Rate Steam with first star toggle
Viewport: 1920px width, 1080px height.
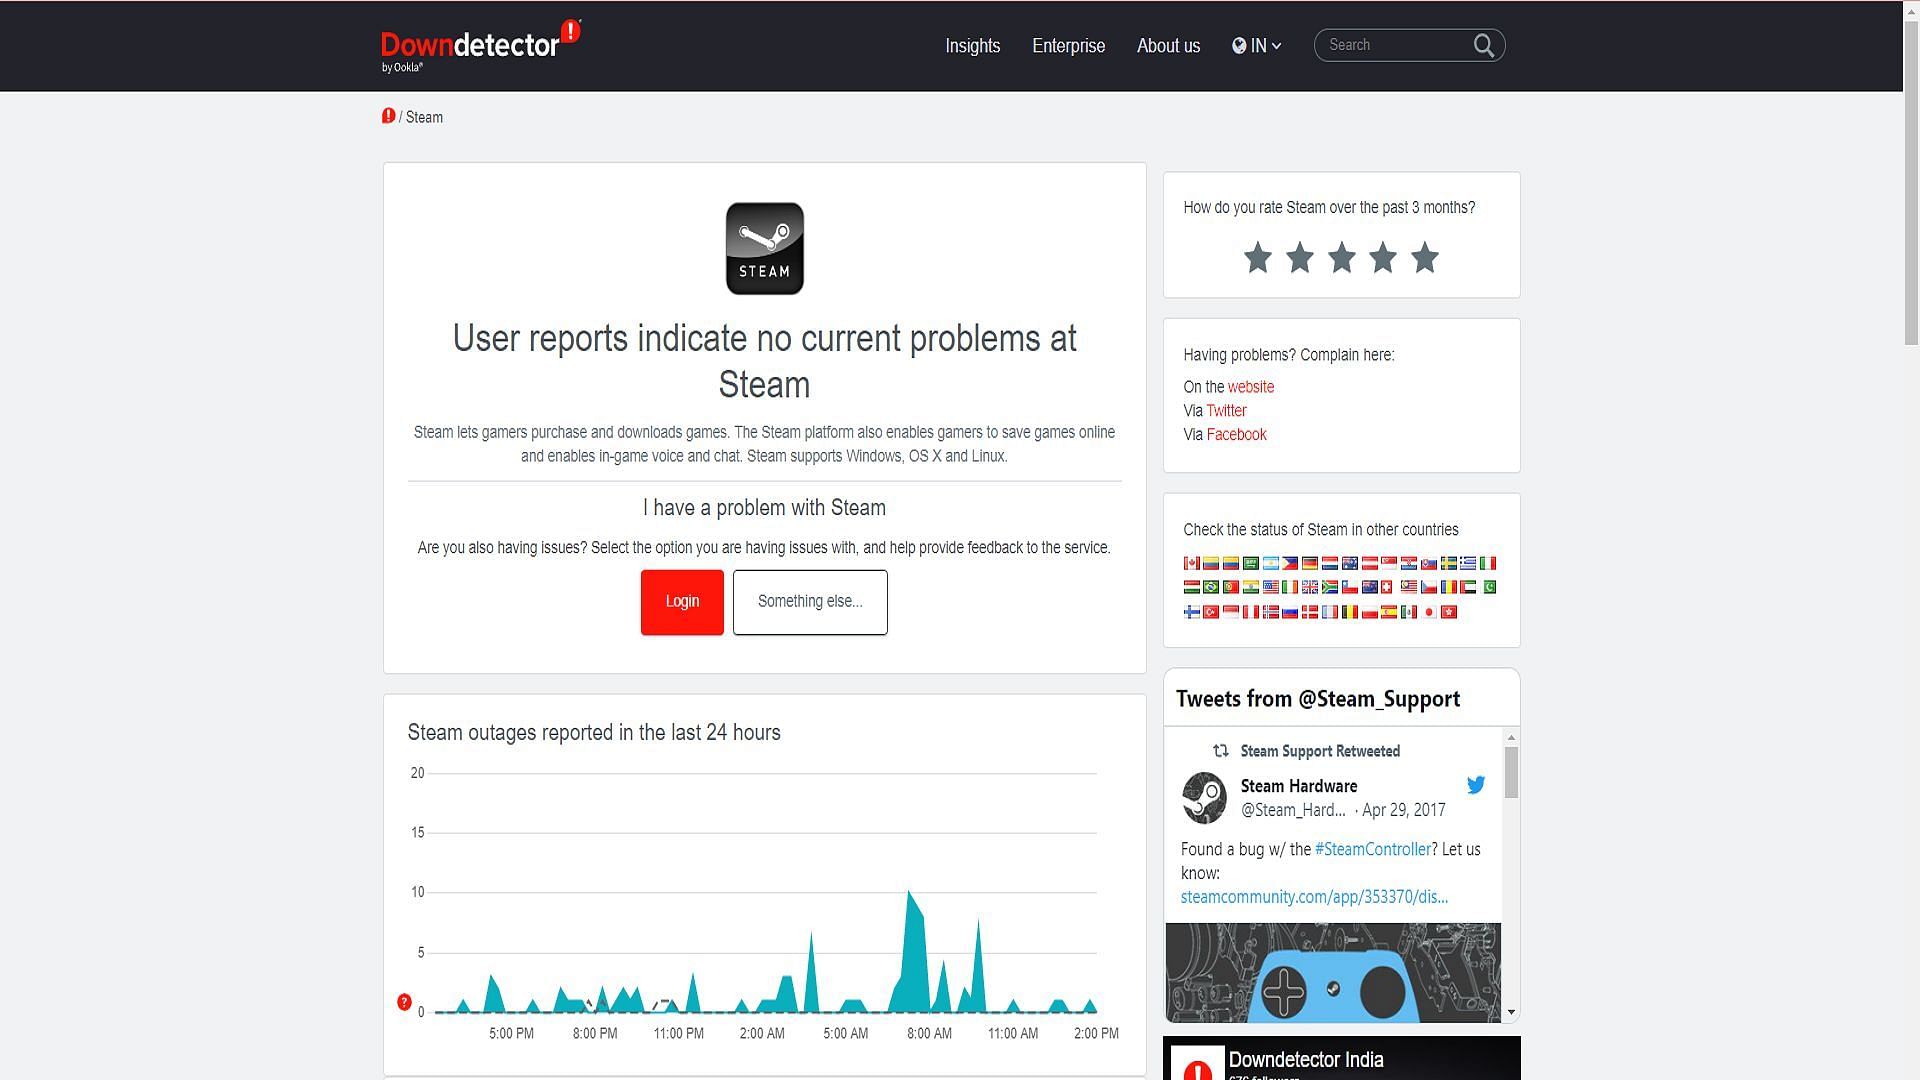pyautogui.click(x=1257, y=257)
